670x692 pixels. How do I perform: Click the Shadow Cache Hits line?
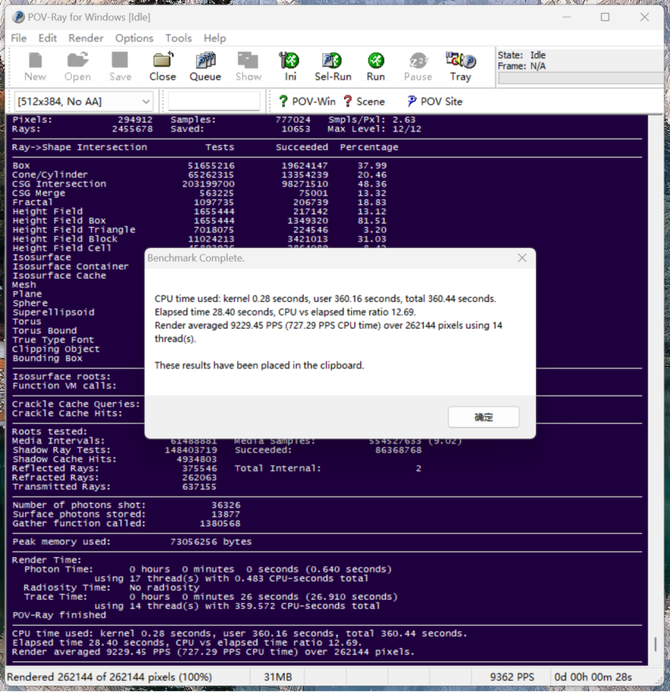pos(114,459)
